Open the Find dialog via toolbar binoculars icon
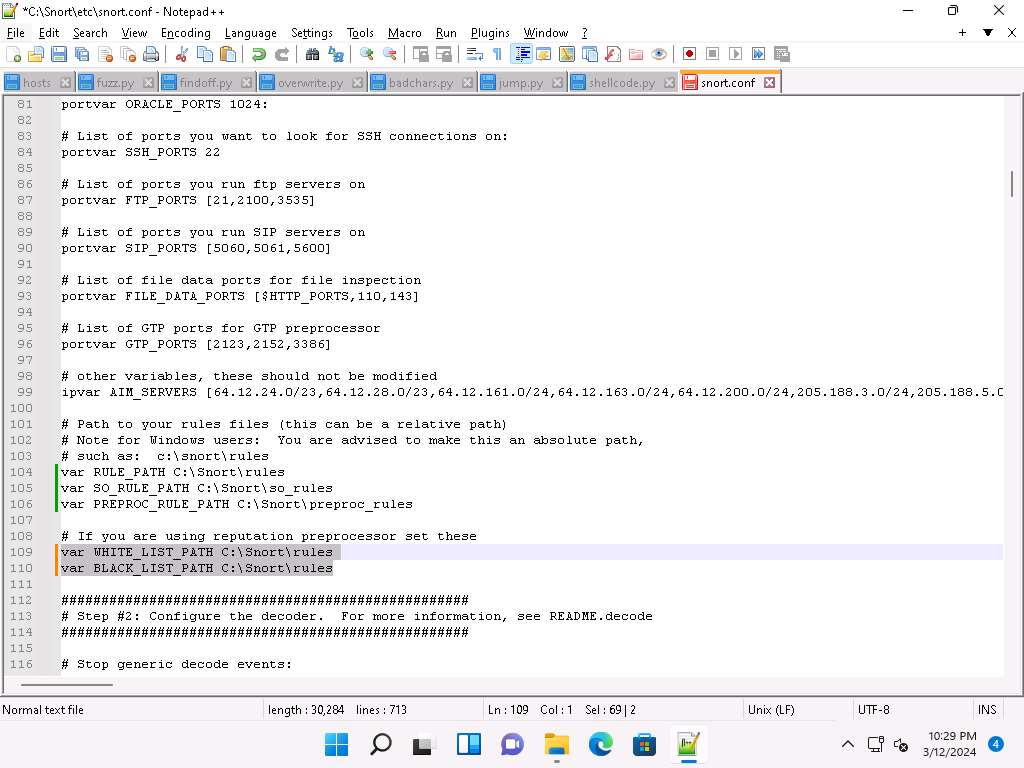 (312, 54)
